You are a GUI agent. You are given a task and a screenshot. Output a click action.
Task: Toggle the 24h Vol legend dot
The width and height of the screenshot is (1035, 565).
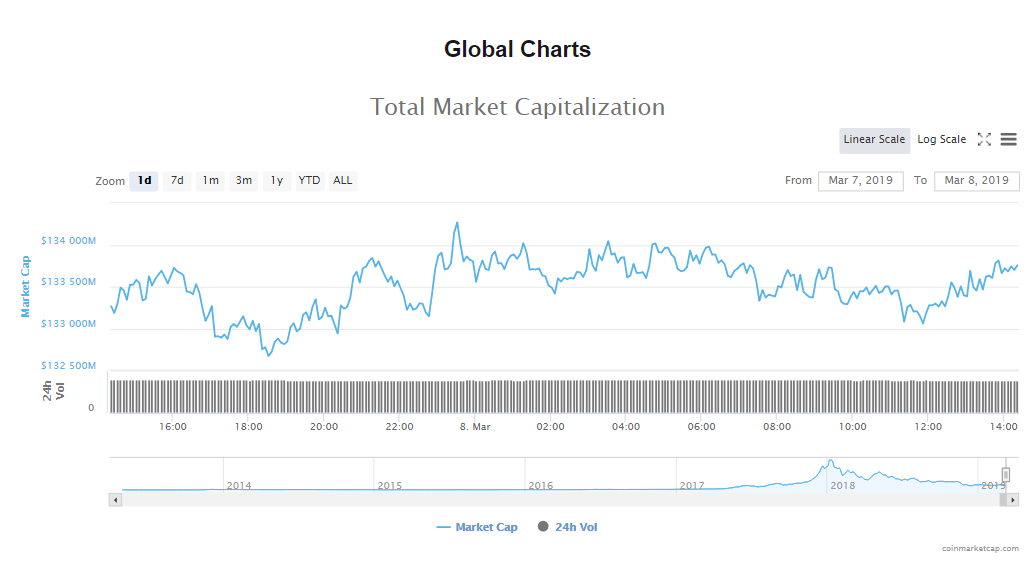543,527
